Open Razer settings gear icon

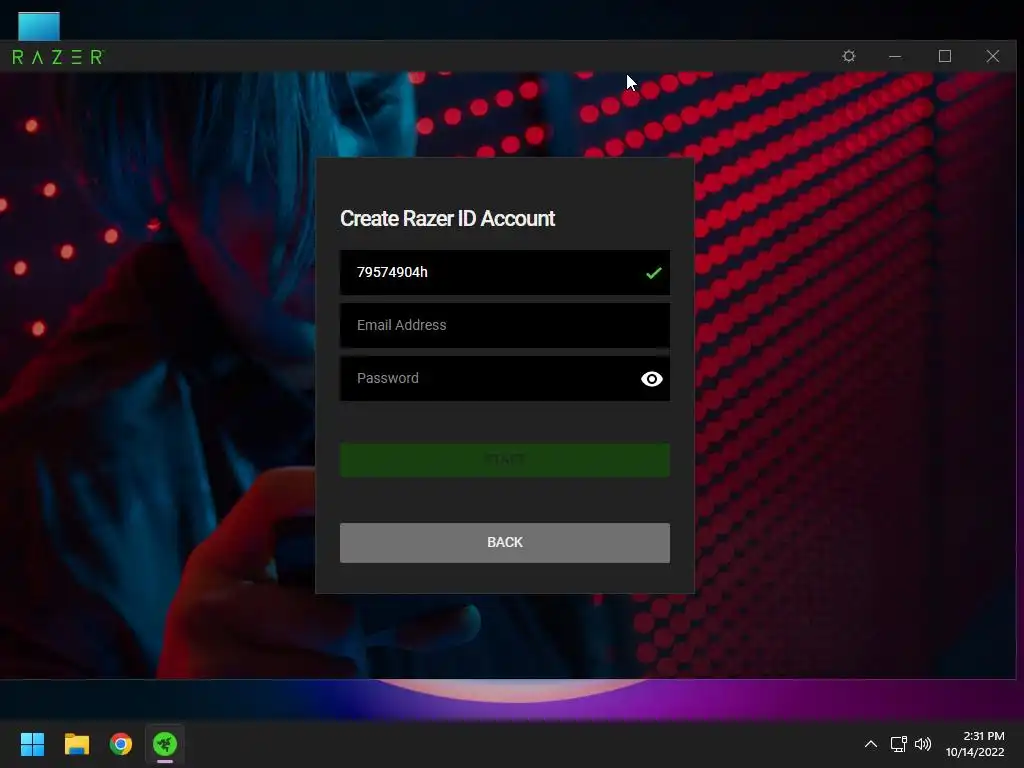click(848, 56)
